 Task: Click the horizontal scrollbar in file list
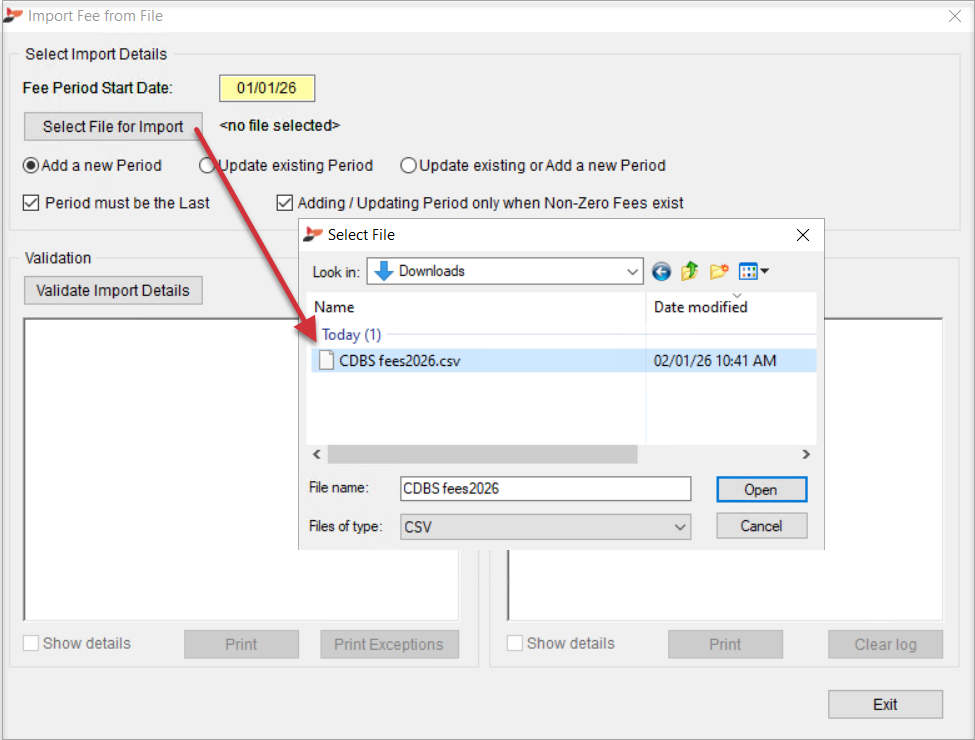pos(482,454)
